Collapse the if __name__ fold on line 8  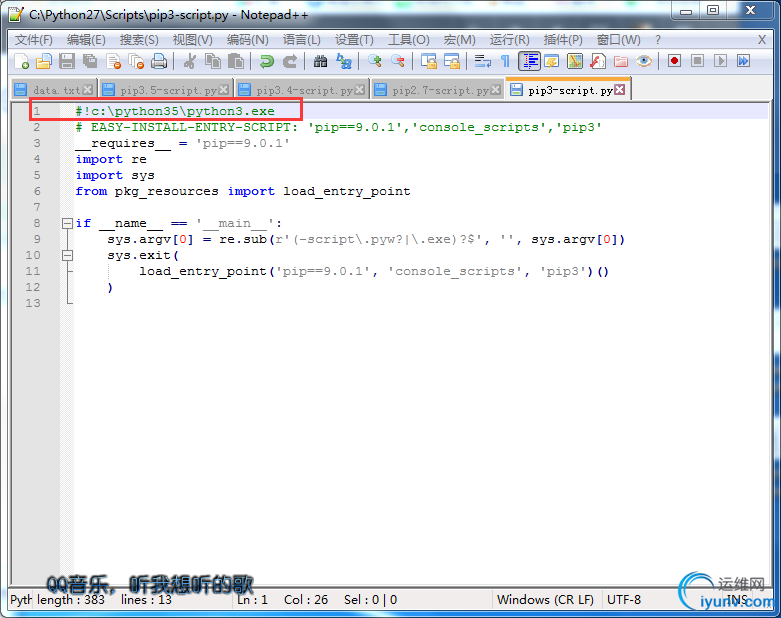pyautogui.click(x=67, y=224)
